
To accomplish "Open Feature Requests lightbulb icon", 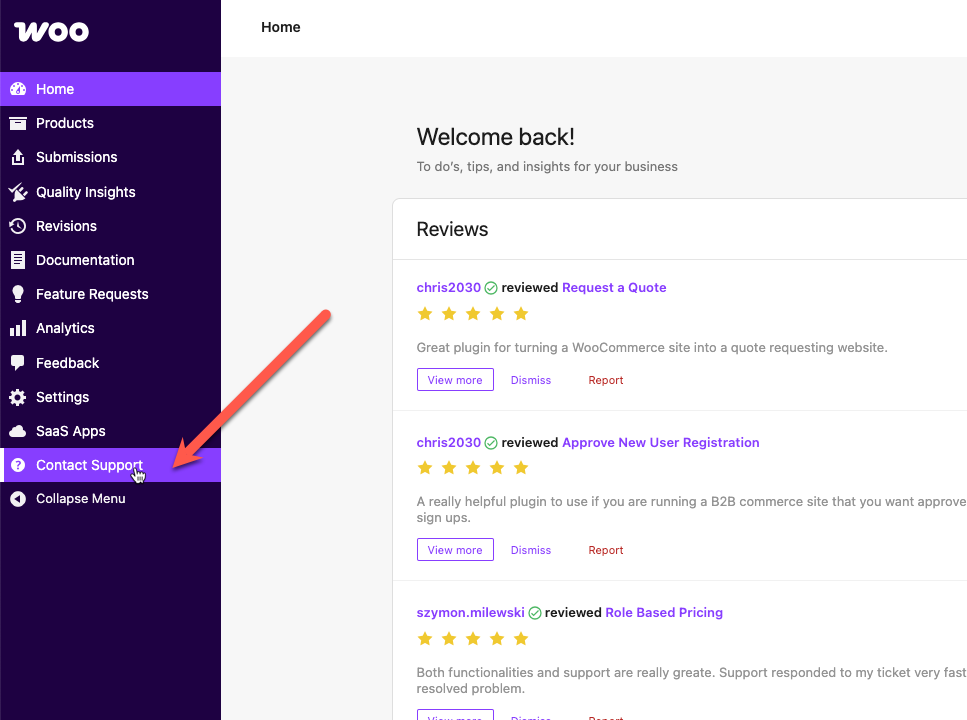I will (x=18, y=294).
